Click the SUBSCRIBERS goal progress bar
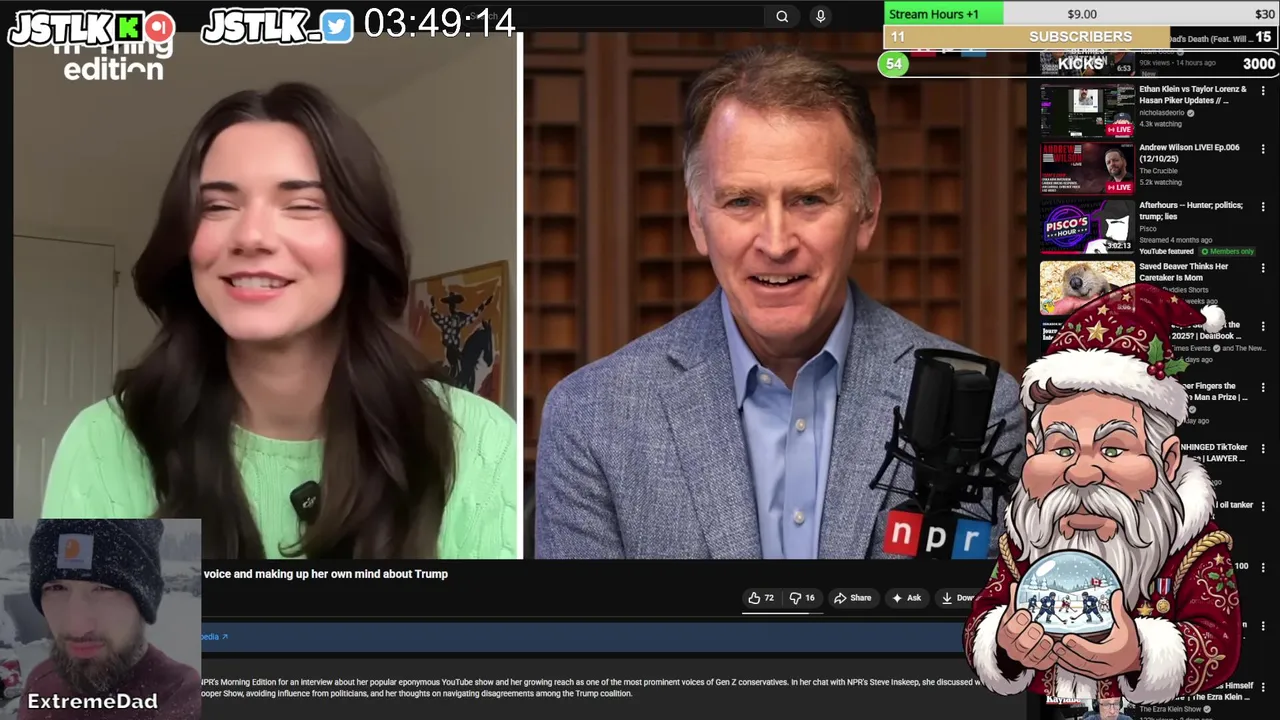The width and height of the screenshot is (1280, 720). (x=1081, y=37)
